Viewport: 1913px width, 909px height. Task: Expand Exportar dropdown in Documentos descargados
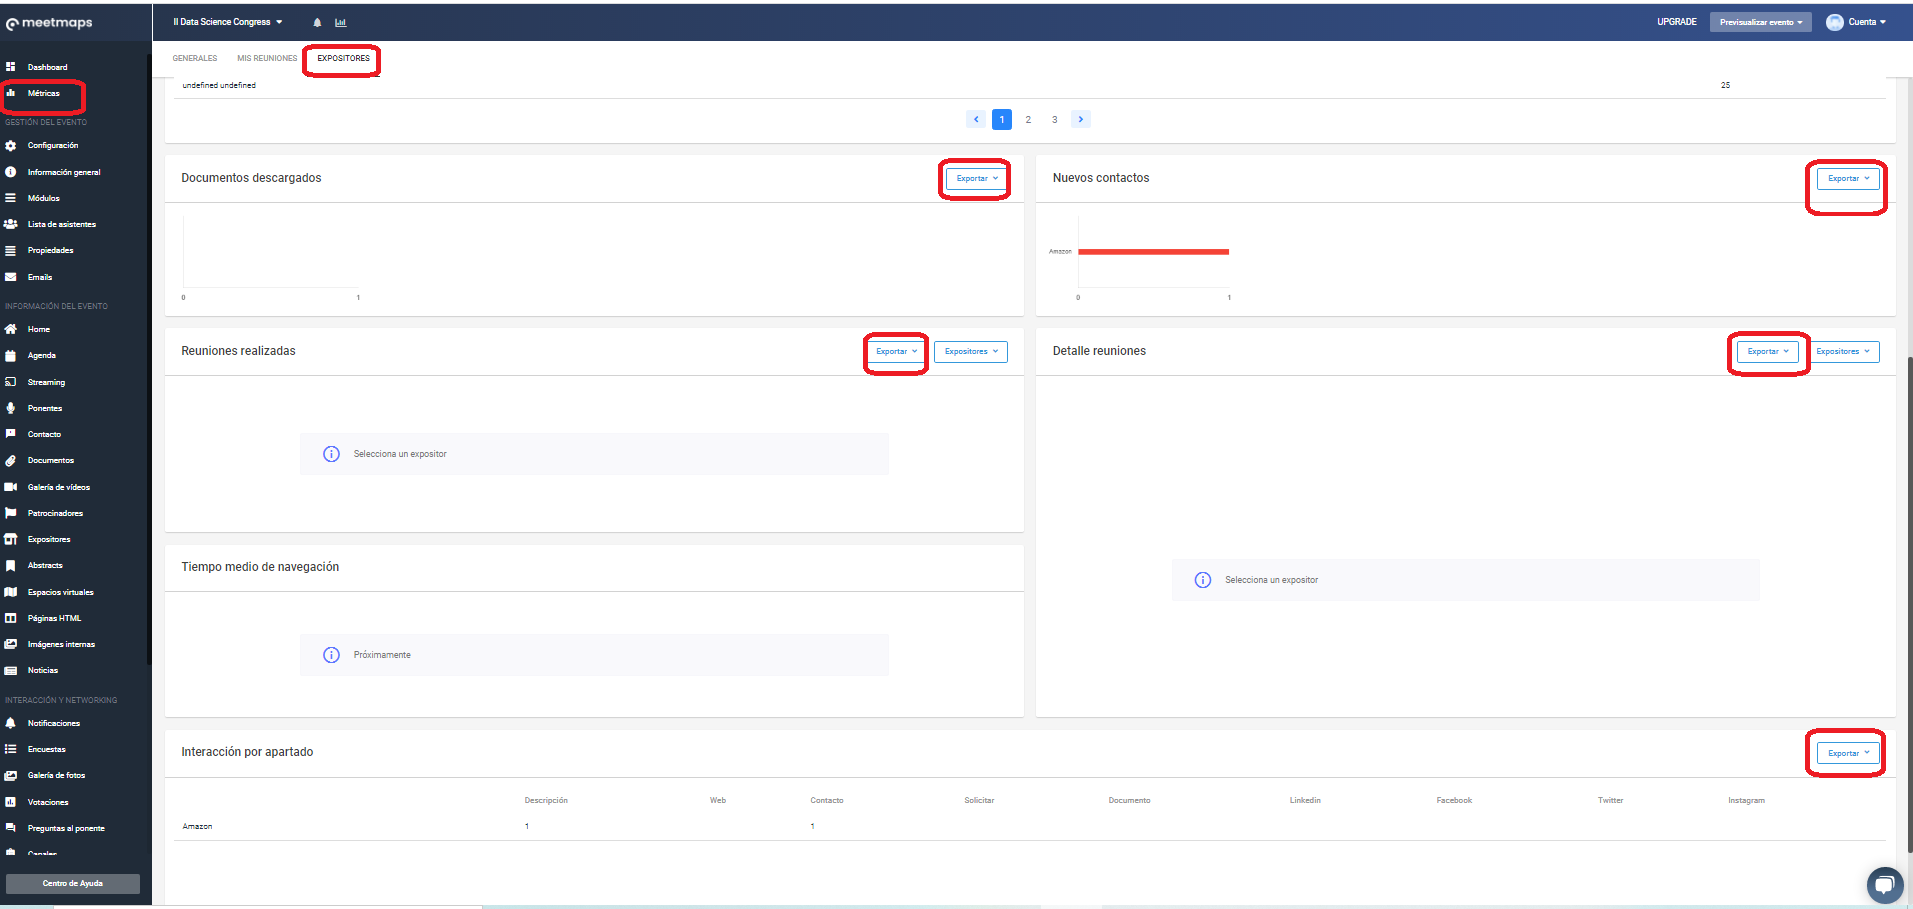tap(976, 179)
